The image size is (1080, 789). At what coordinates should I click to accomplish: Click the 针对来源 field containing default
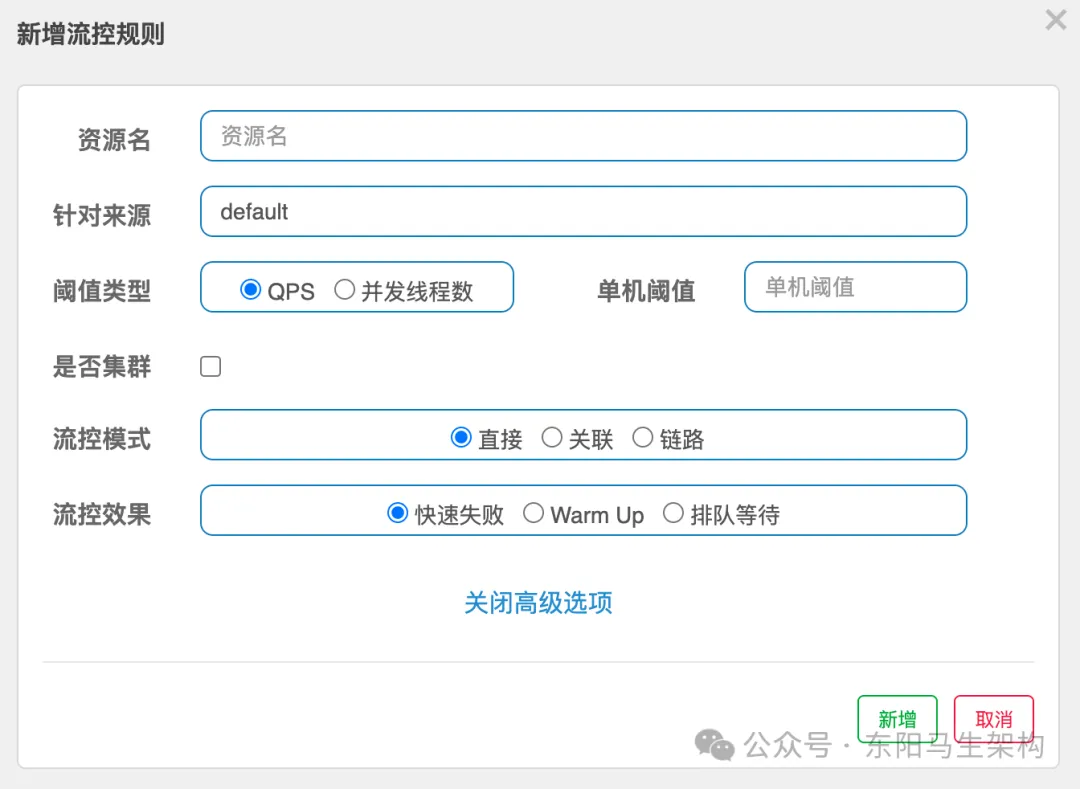tap(583, 211)
